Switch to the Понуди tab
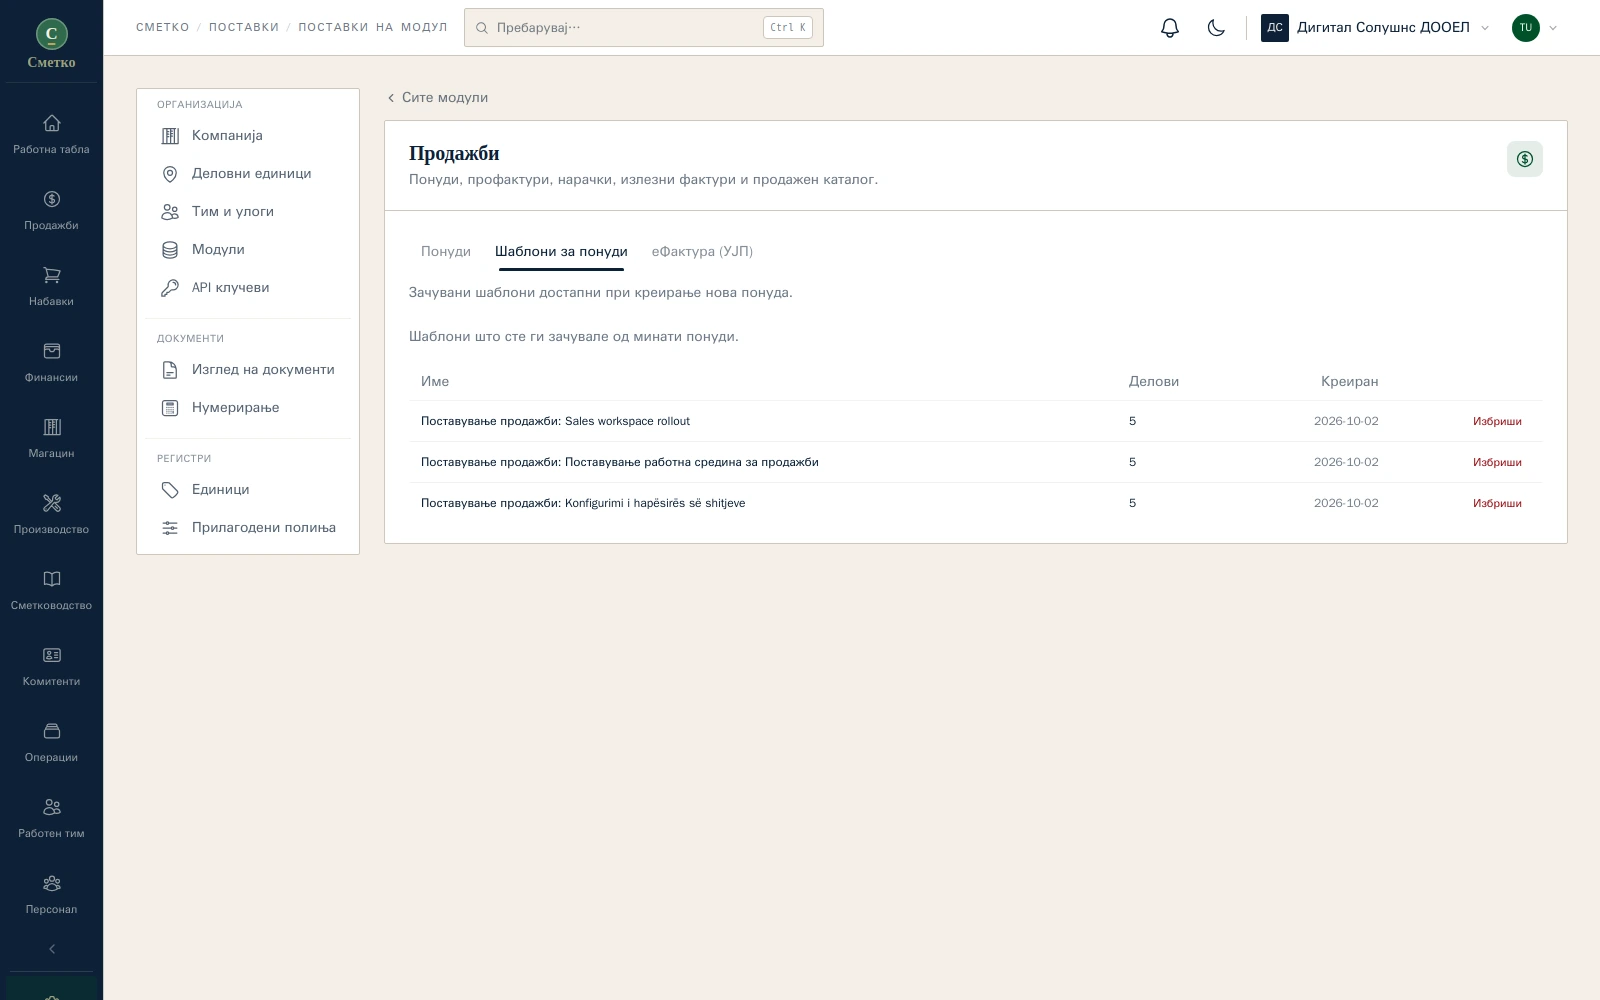 [x=446, y=252]
